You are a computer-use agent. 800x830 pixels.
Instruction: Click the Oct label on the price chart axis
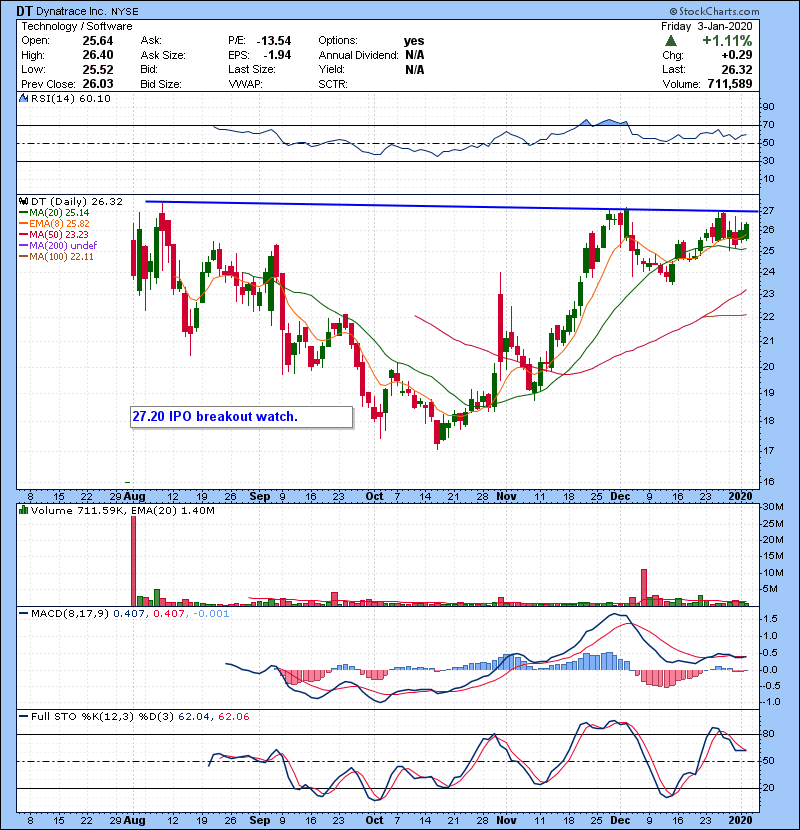(x=374, y=497)
